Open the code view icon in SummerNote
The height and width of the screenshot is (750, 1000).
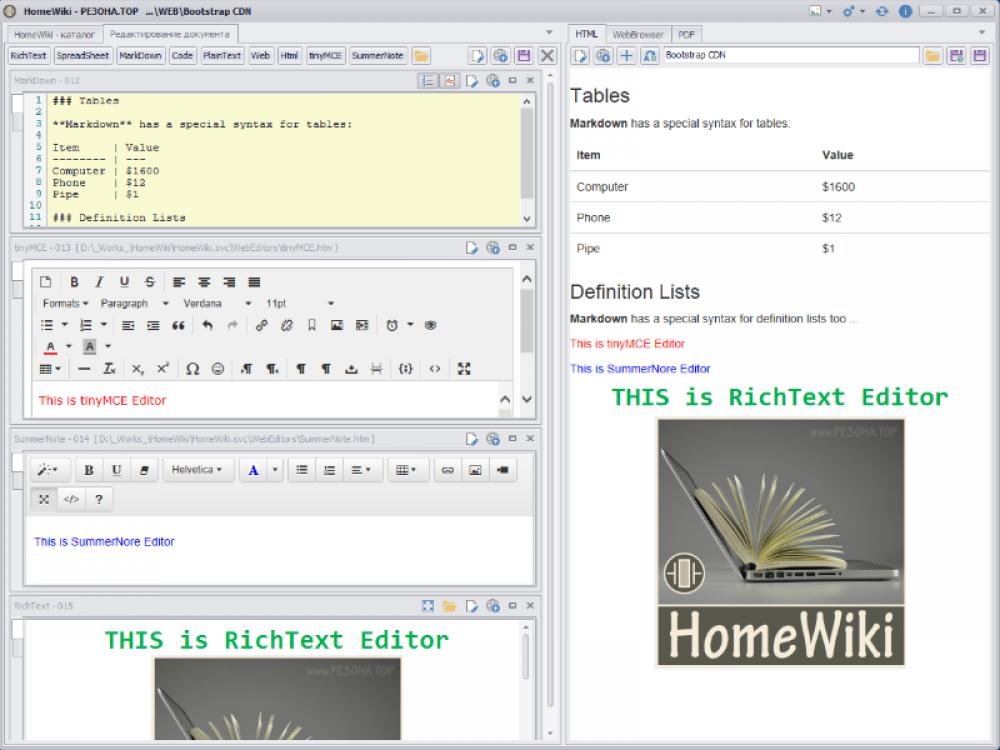(72, 499)
